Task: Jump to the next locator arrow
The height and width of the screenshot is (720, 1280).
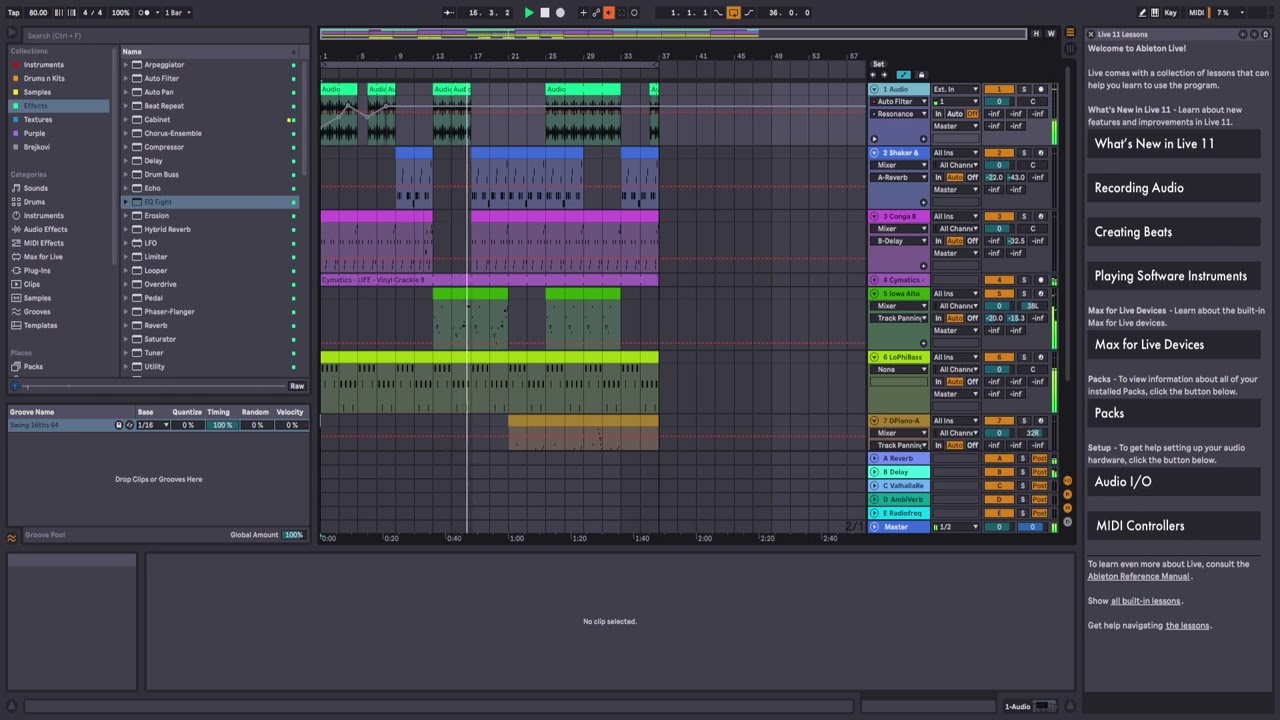Action: (x=884, y=75)
